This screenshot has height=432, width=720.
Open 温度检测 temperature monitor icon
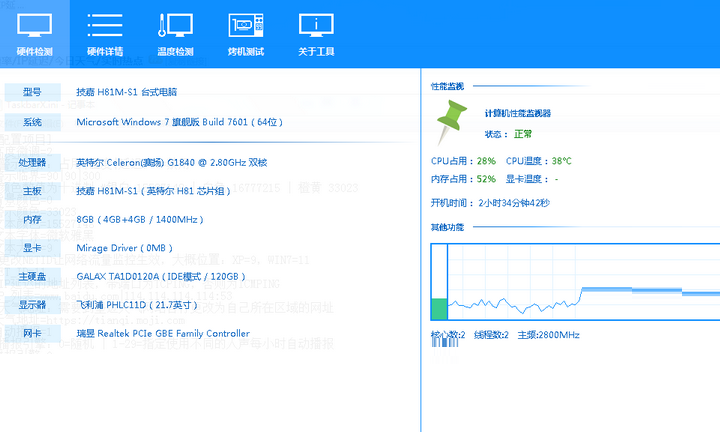point(175,33)
